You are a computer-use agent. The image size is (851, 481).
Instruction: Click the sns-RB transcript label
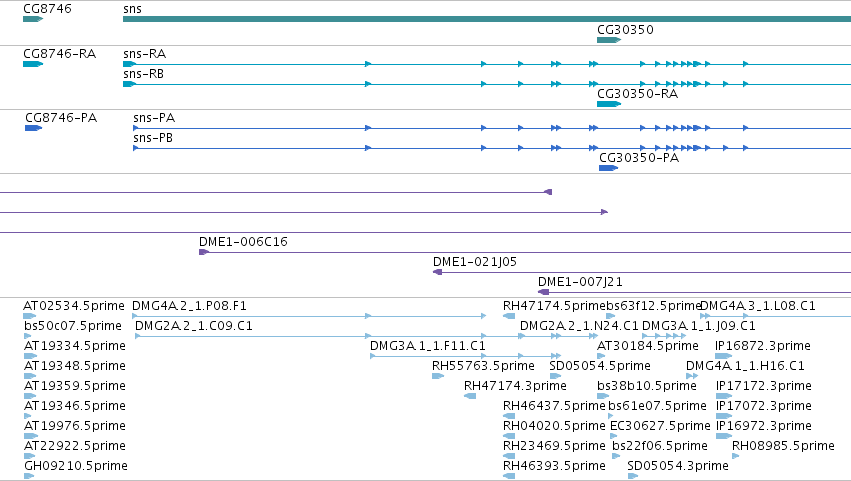(143, 74)
